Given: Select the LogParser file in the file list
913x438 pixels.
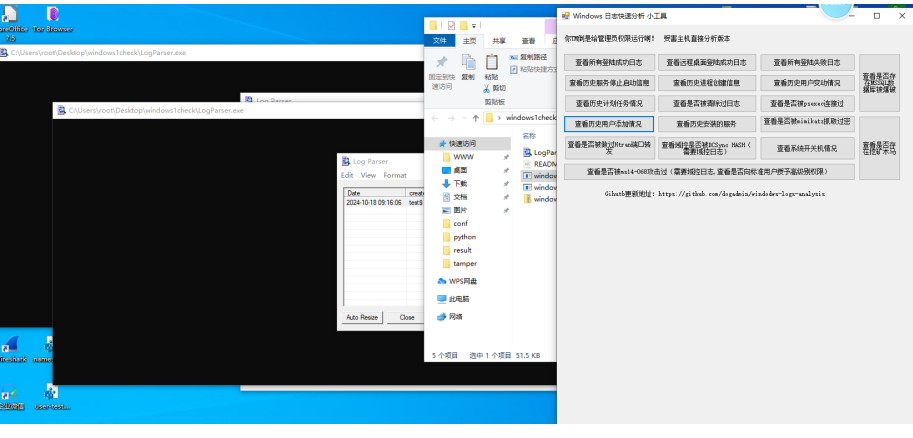Looking at the screenshot, I should (540, 153).
